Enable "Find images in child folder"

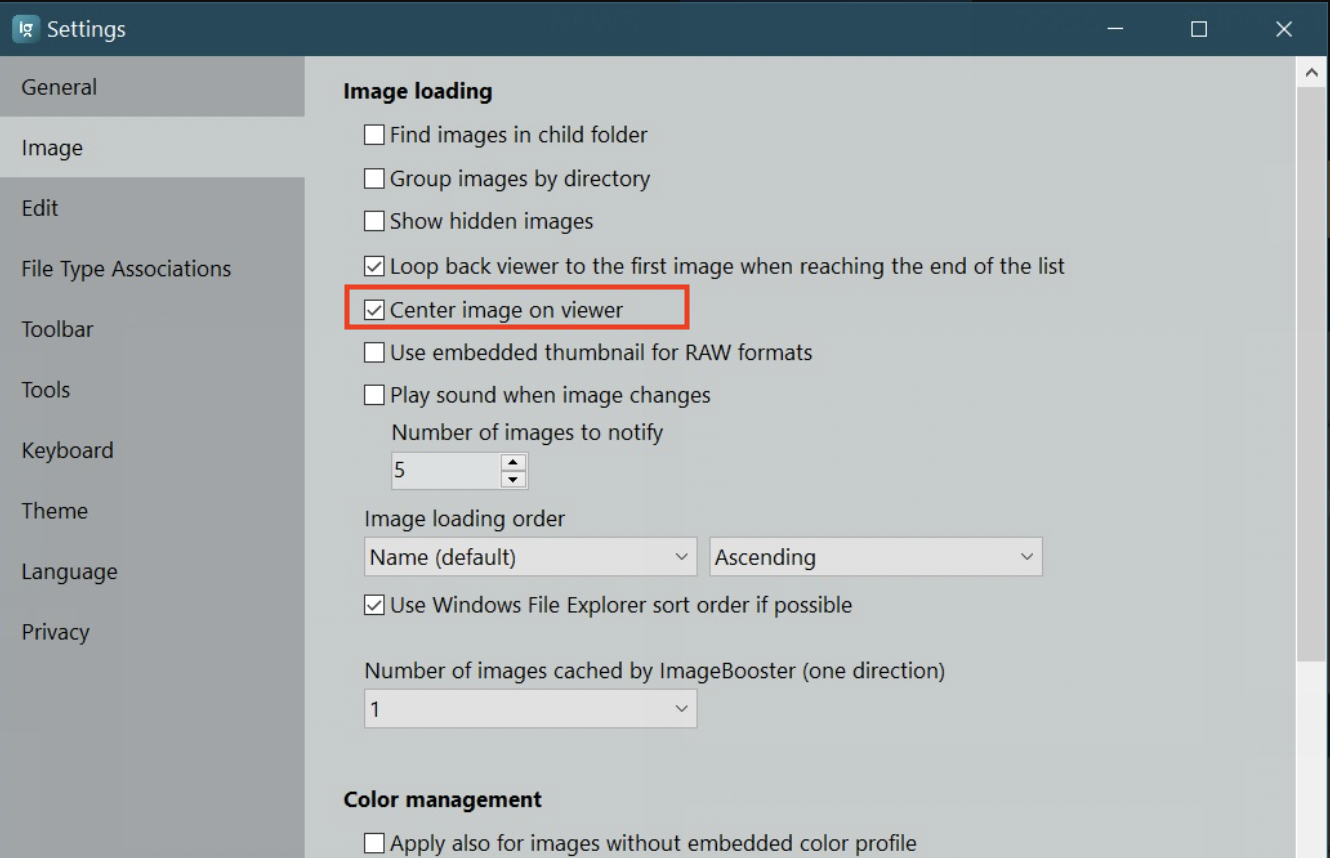point(374,134)
